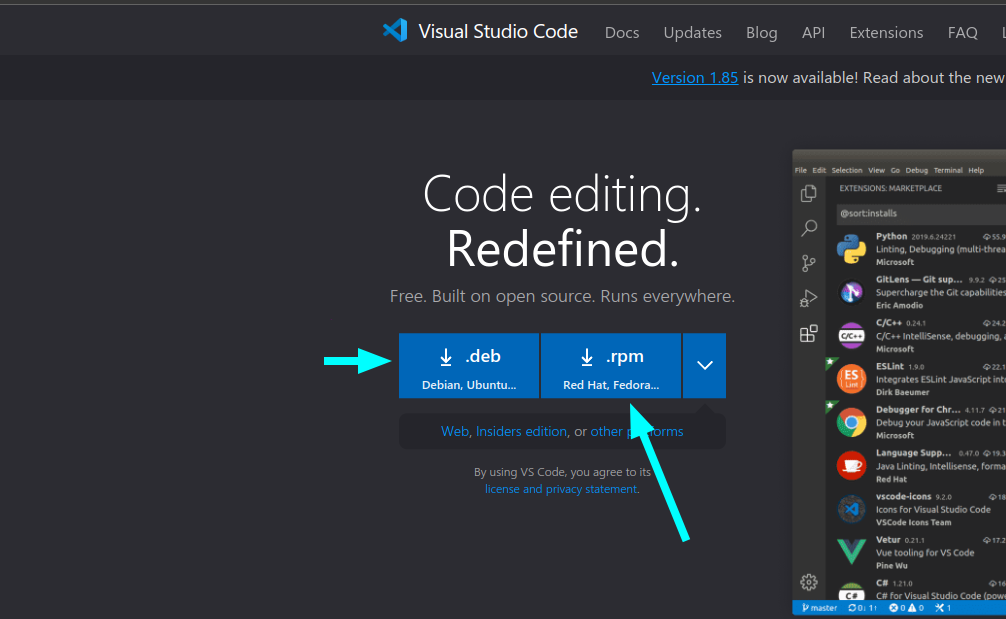The width and height of the screenshot is (1006, 619).
Task: Open the Web version link
Action: point(455,431)
